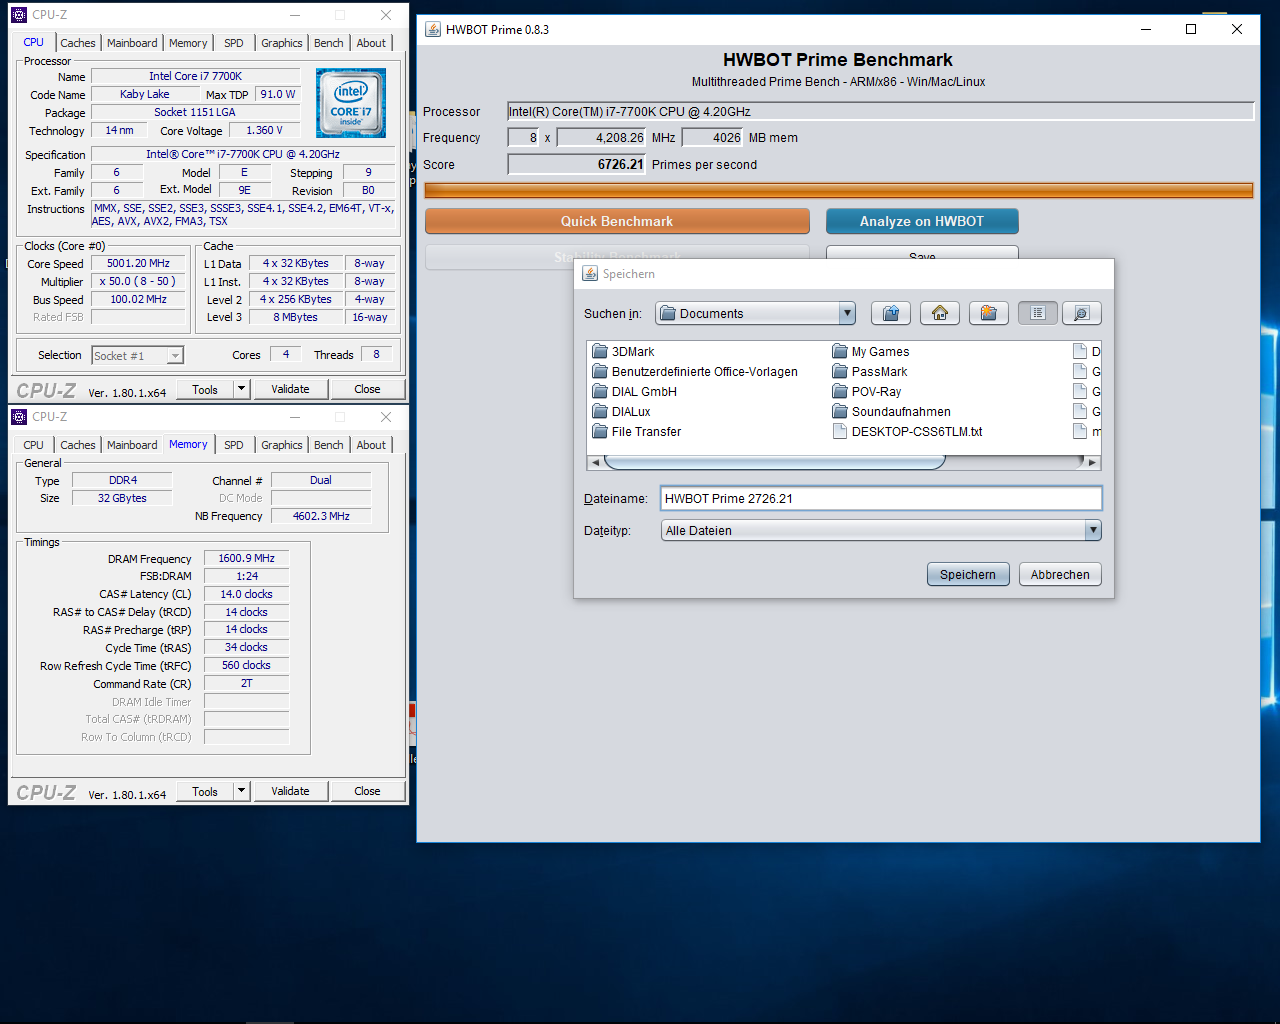1280x1024 pixels.
Task: Switch file chooser to List view
Action: coord(1038,313)
